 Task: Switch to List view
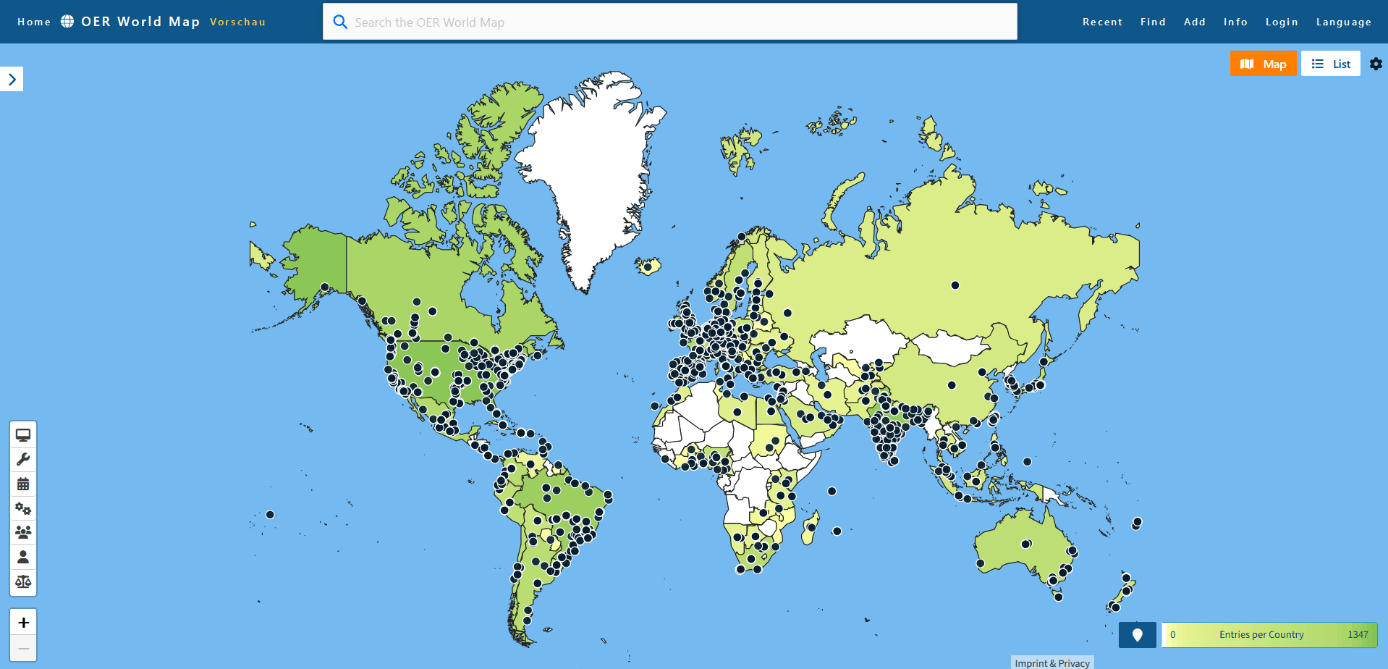click(1330, 63)
